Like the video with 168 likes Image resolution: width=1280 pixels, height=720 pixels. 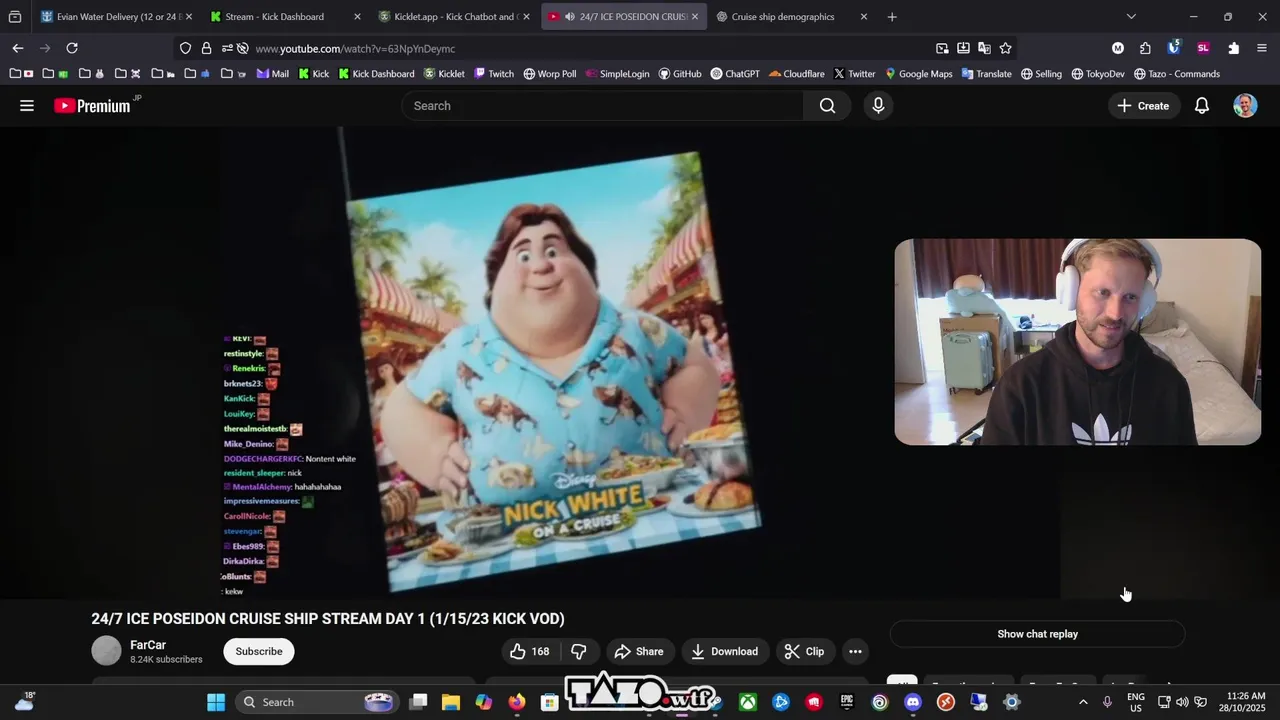point(530,652)
